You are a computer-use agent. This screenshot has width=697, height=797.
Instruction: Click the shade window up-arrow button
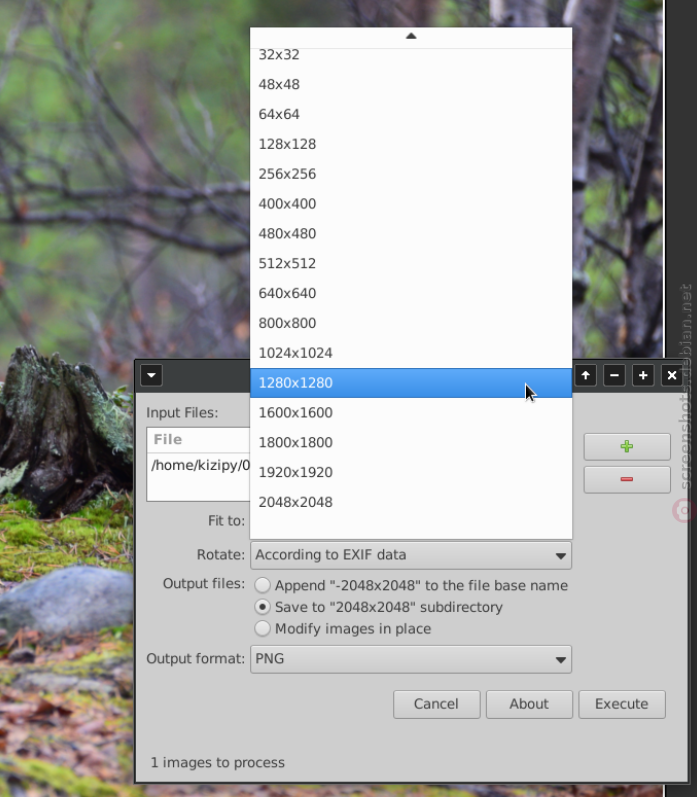coord(586,376)
